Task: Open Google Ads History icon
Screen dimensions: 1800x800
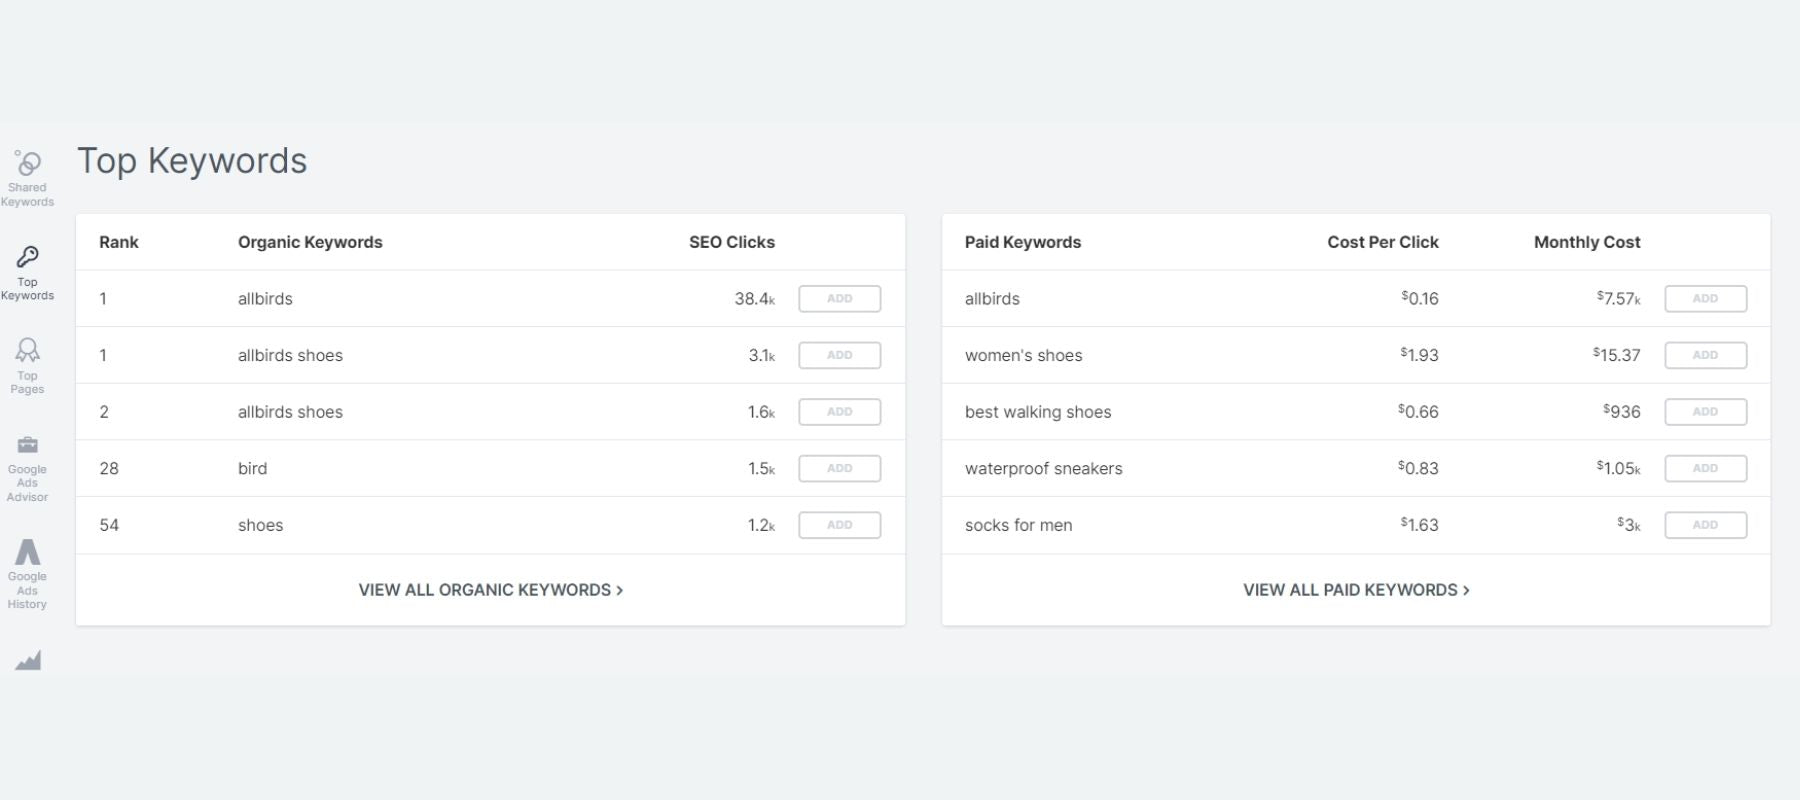Action: coord(28,551)
